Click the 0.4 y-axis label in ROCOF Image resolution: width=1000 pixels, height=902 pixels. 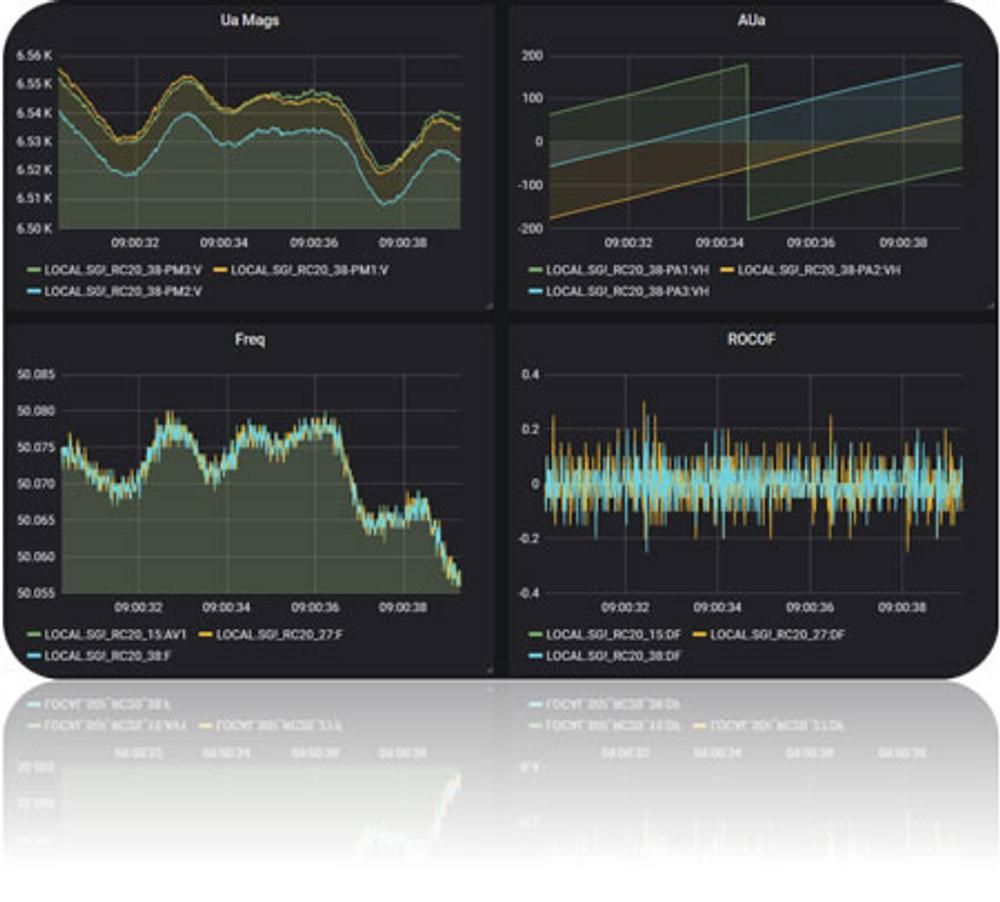[x=531, y=374]
